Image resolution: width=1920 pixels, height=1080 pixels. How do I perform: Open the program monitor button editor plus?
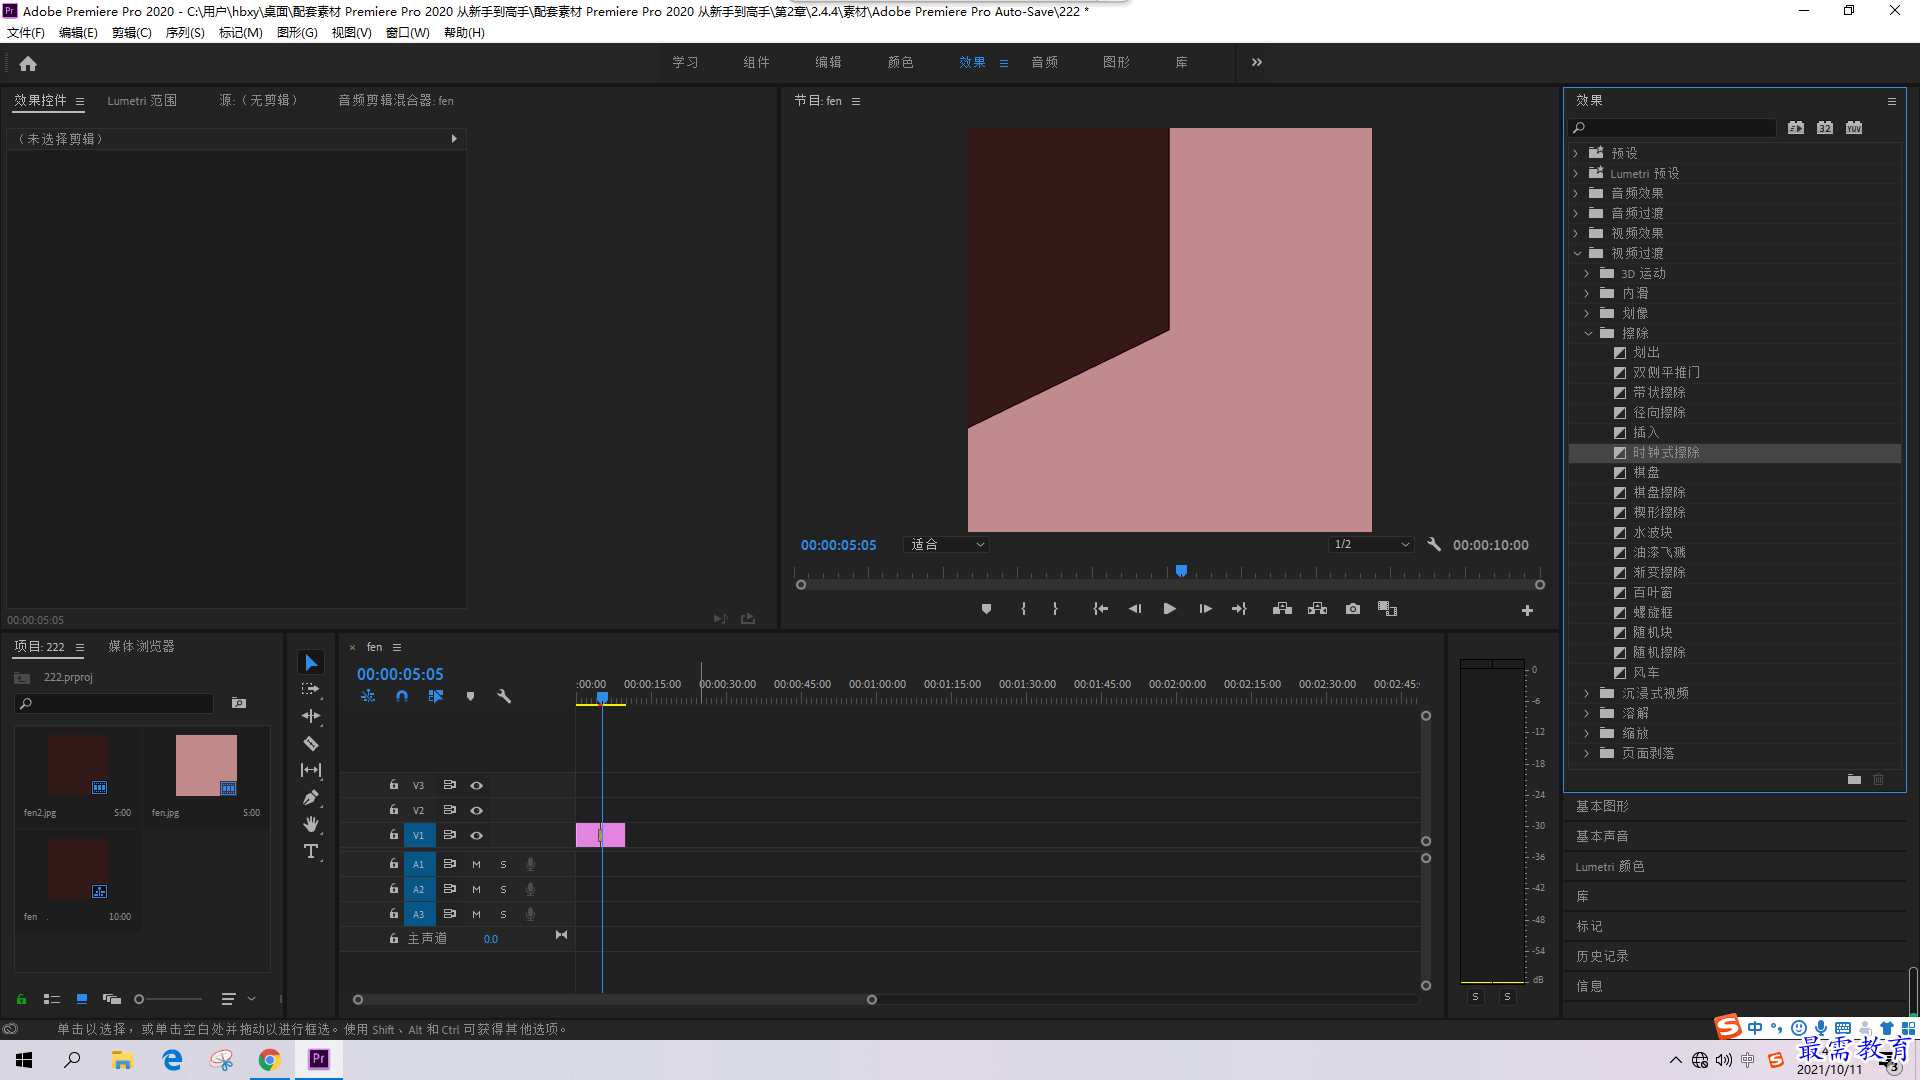pos(1527,610)
